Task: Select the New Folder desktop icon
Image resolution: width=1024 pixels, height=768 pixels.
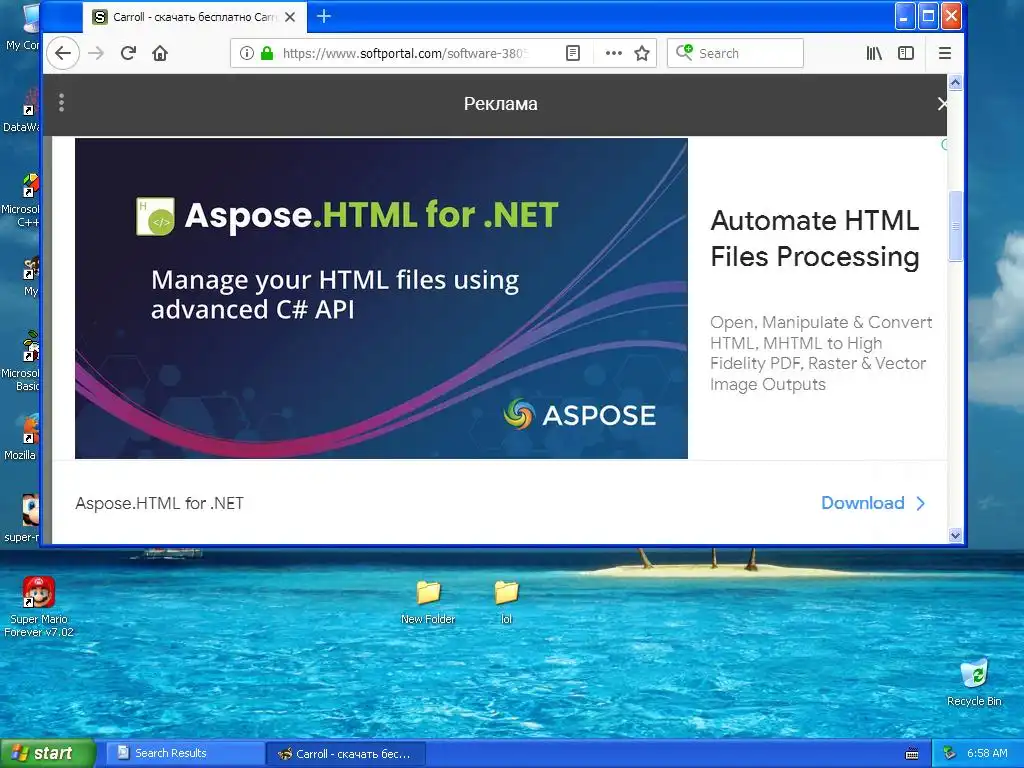Action: (x=428, y=602)
